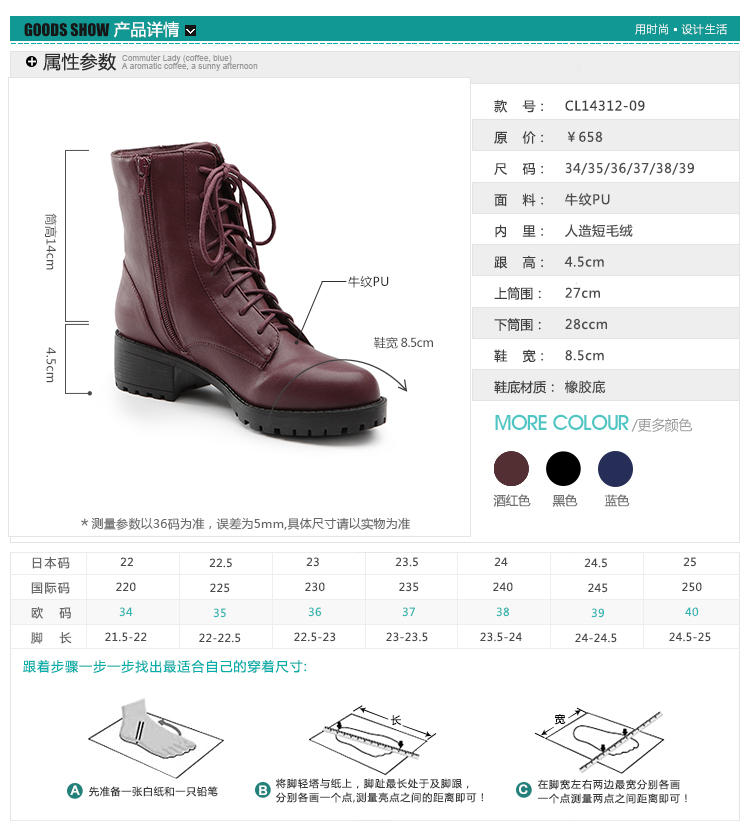Select the blue 蓝色 color swatch
Image resolution: width=750 pixels, height=839 pixels.
615,469
